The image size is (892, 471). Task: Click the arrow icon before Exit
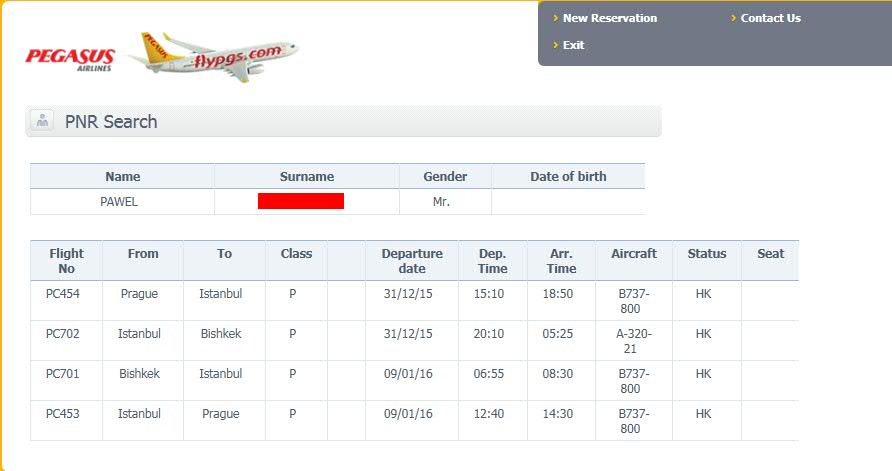[555, 45]
